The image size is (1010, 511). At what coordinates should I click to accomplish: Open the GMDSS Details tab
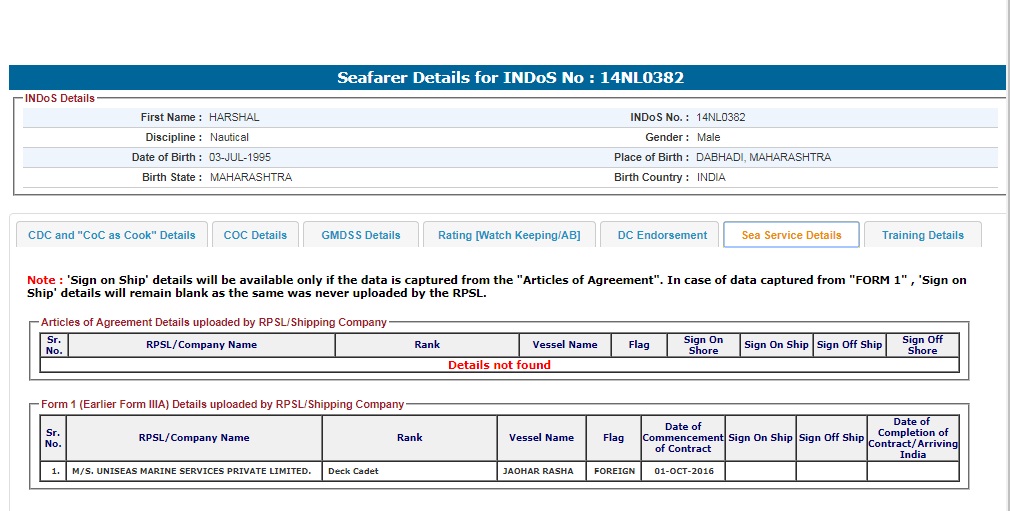click(x=361, y=235)
